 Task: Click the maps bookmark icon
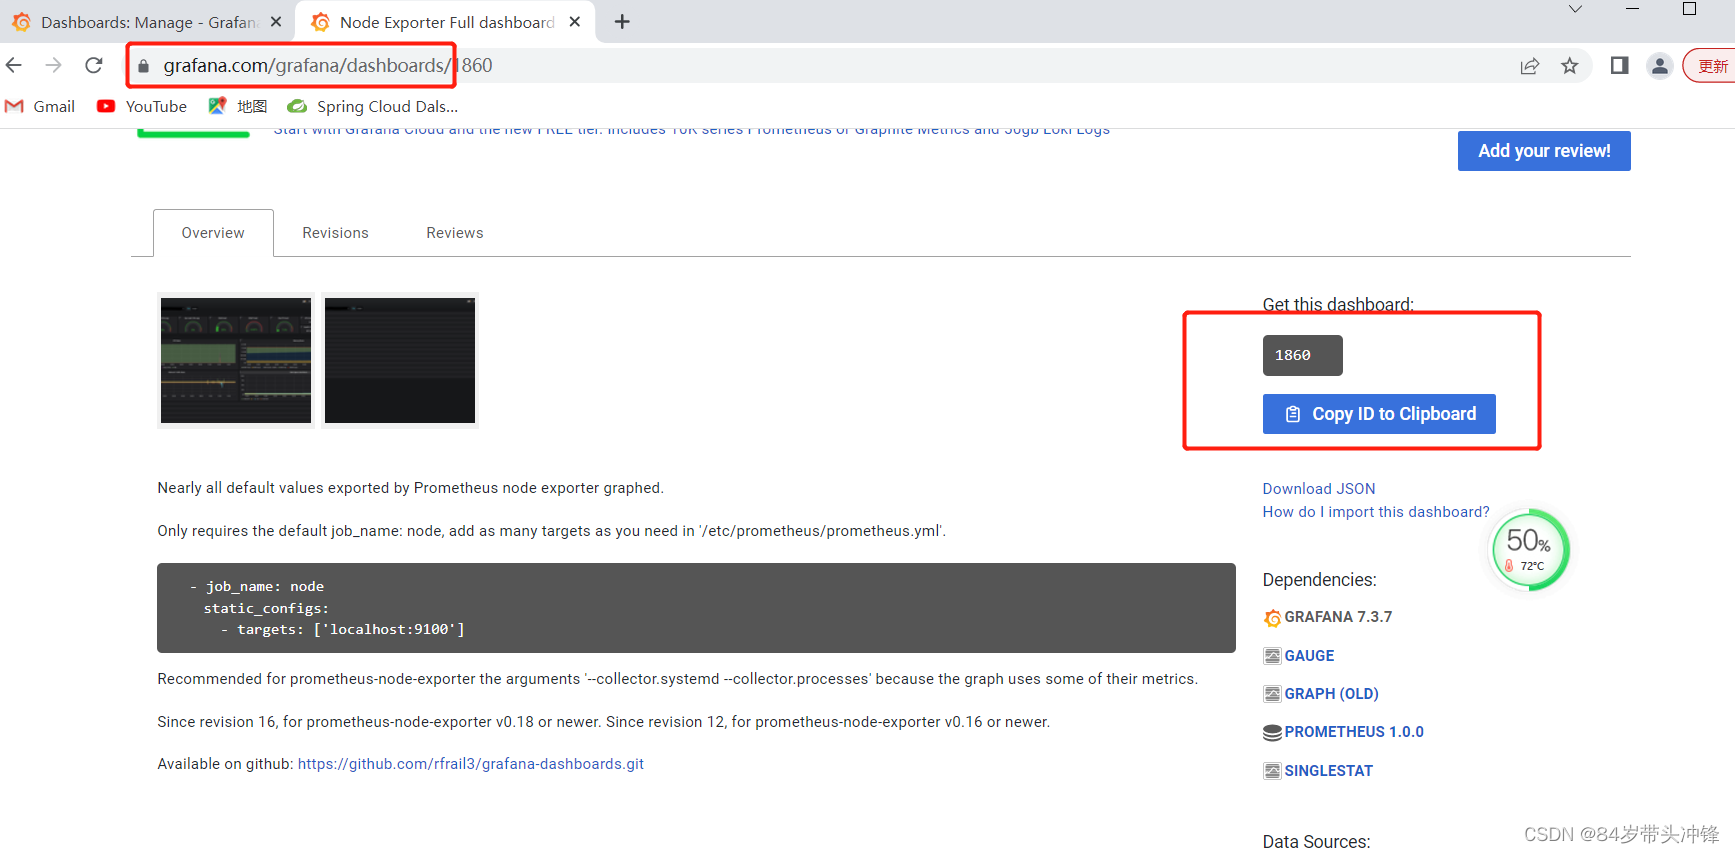click(217, 105)
